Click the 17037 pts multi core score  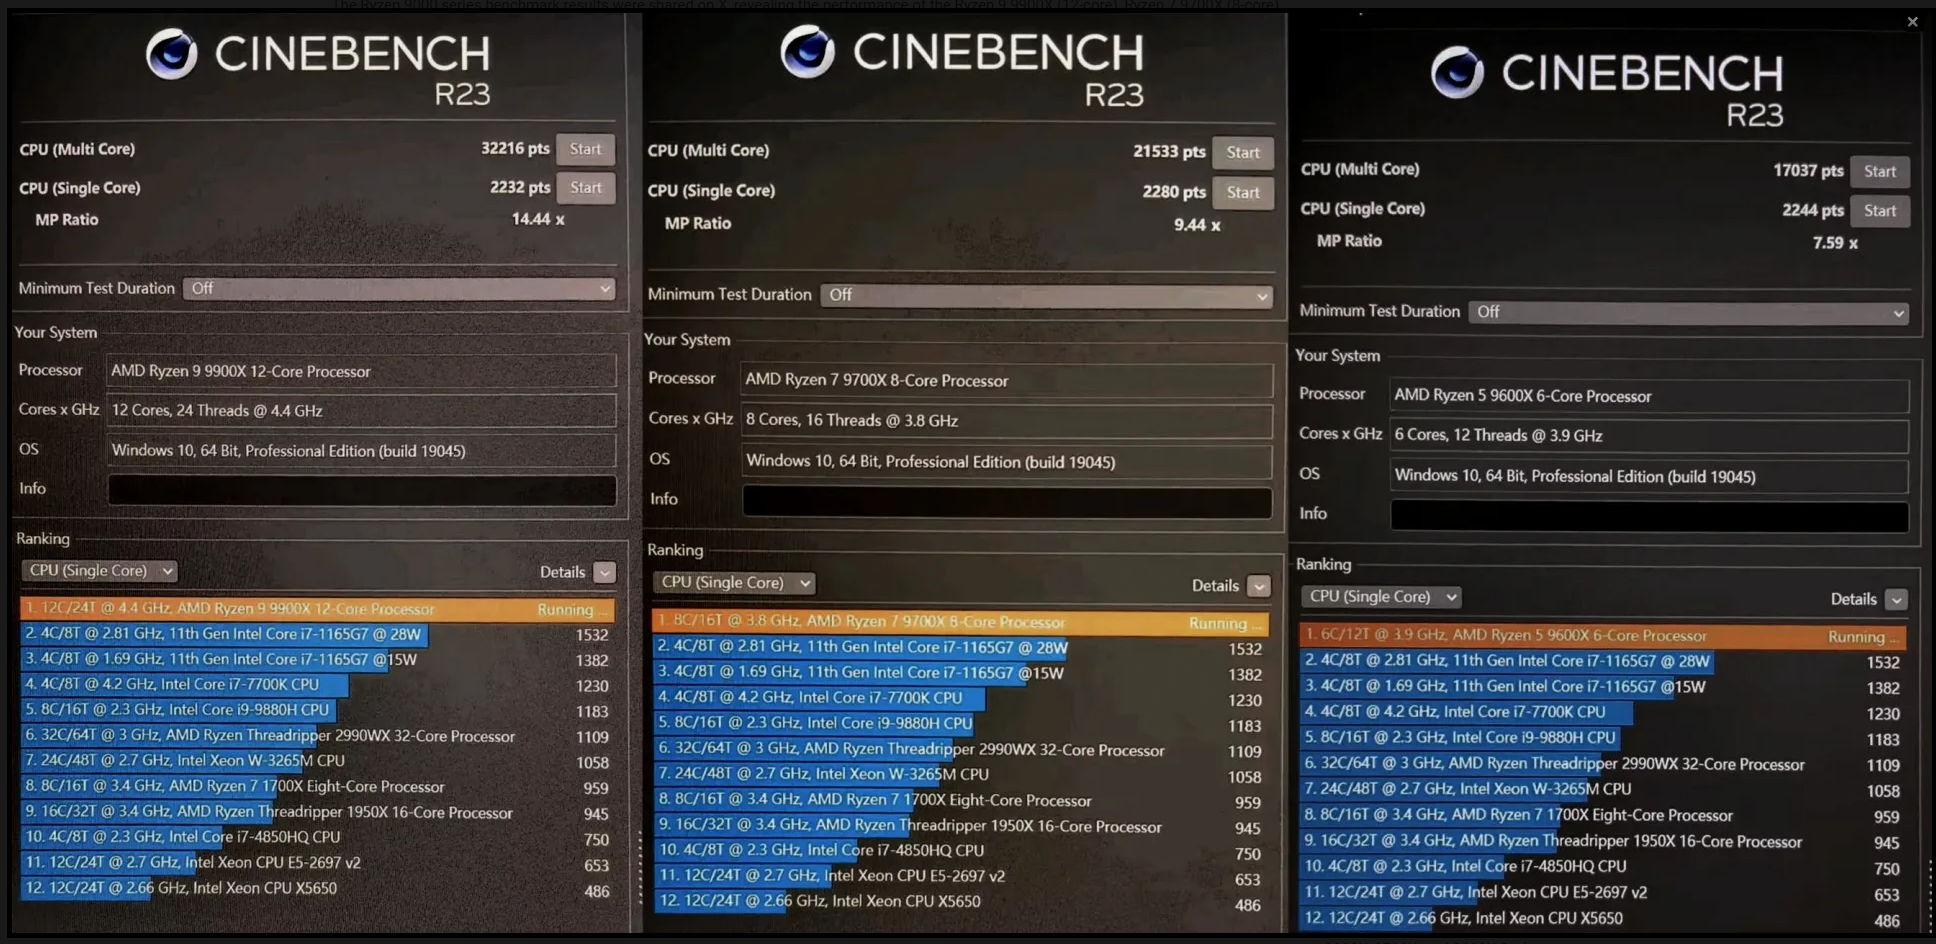(1808, 170)
